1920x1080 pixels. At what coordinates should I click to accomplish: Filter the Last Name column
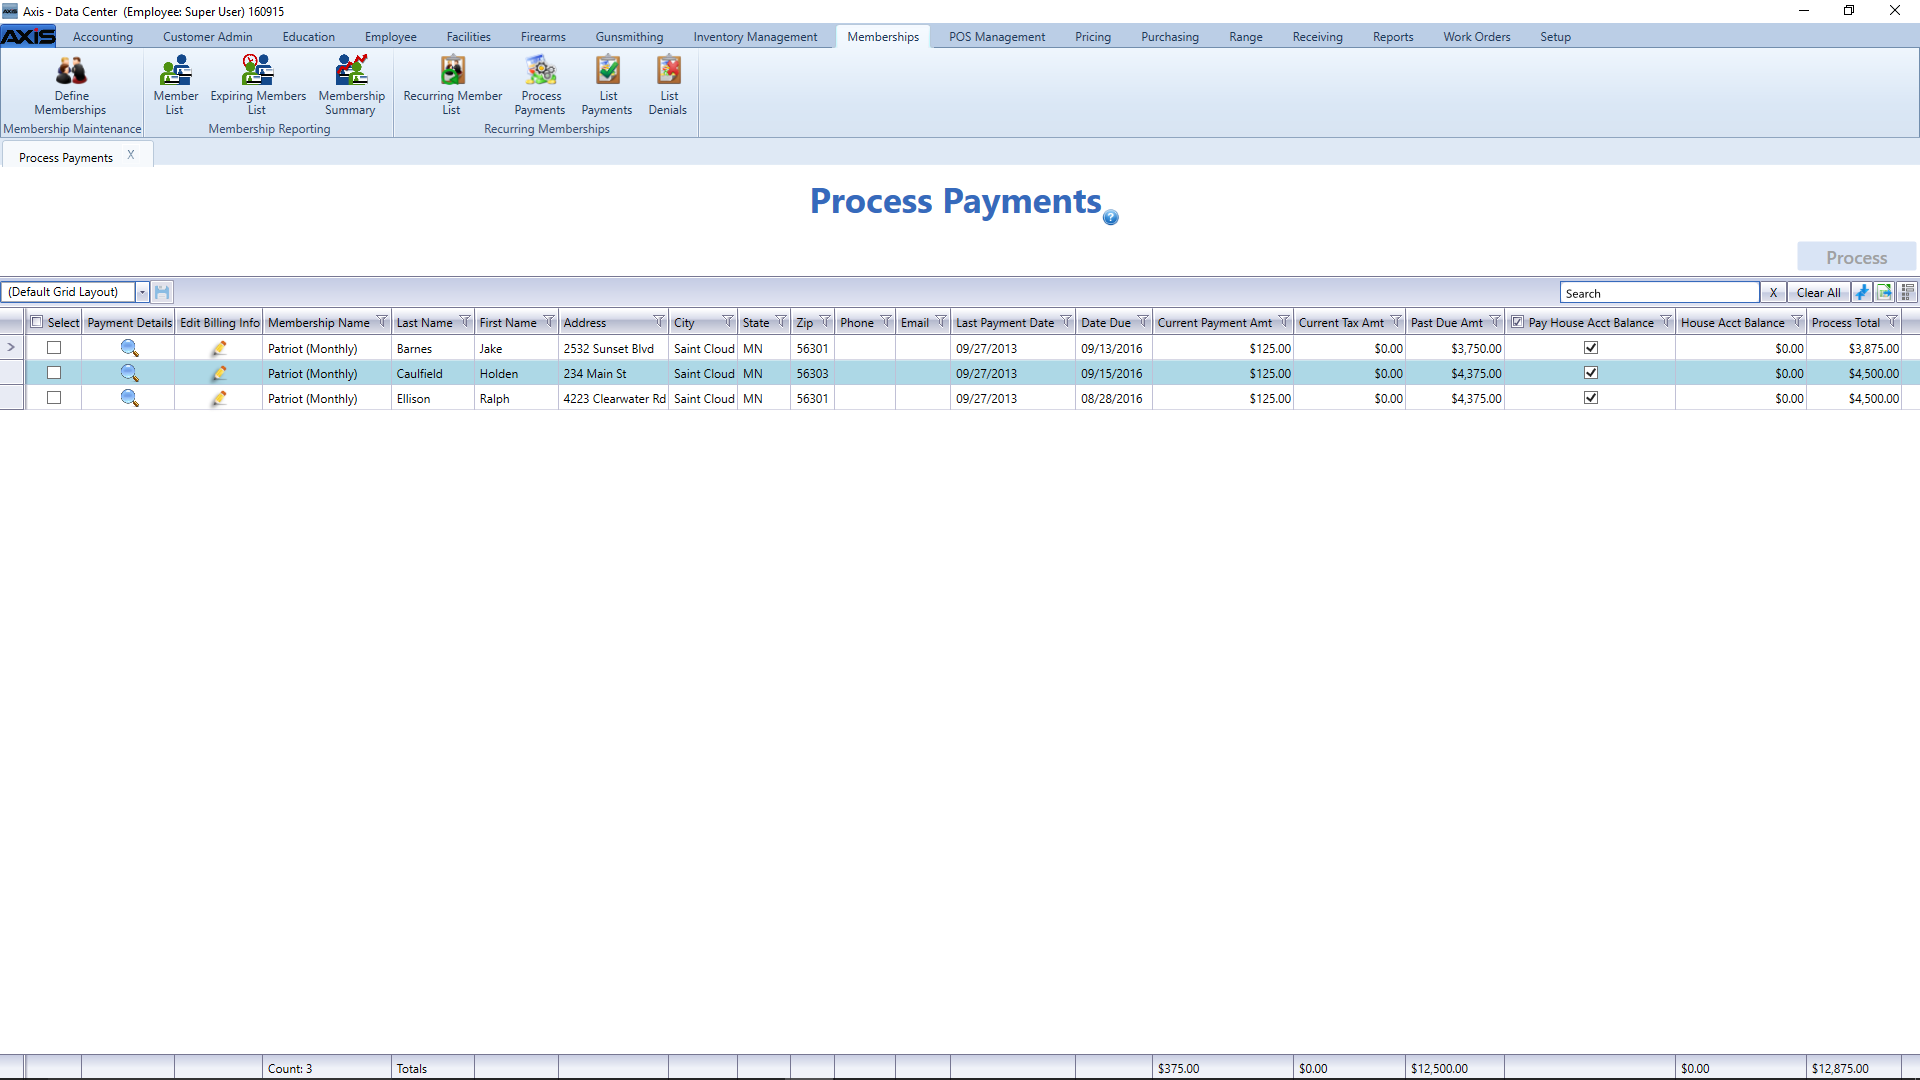click(465, 322)
